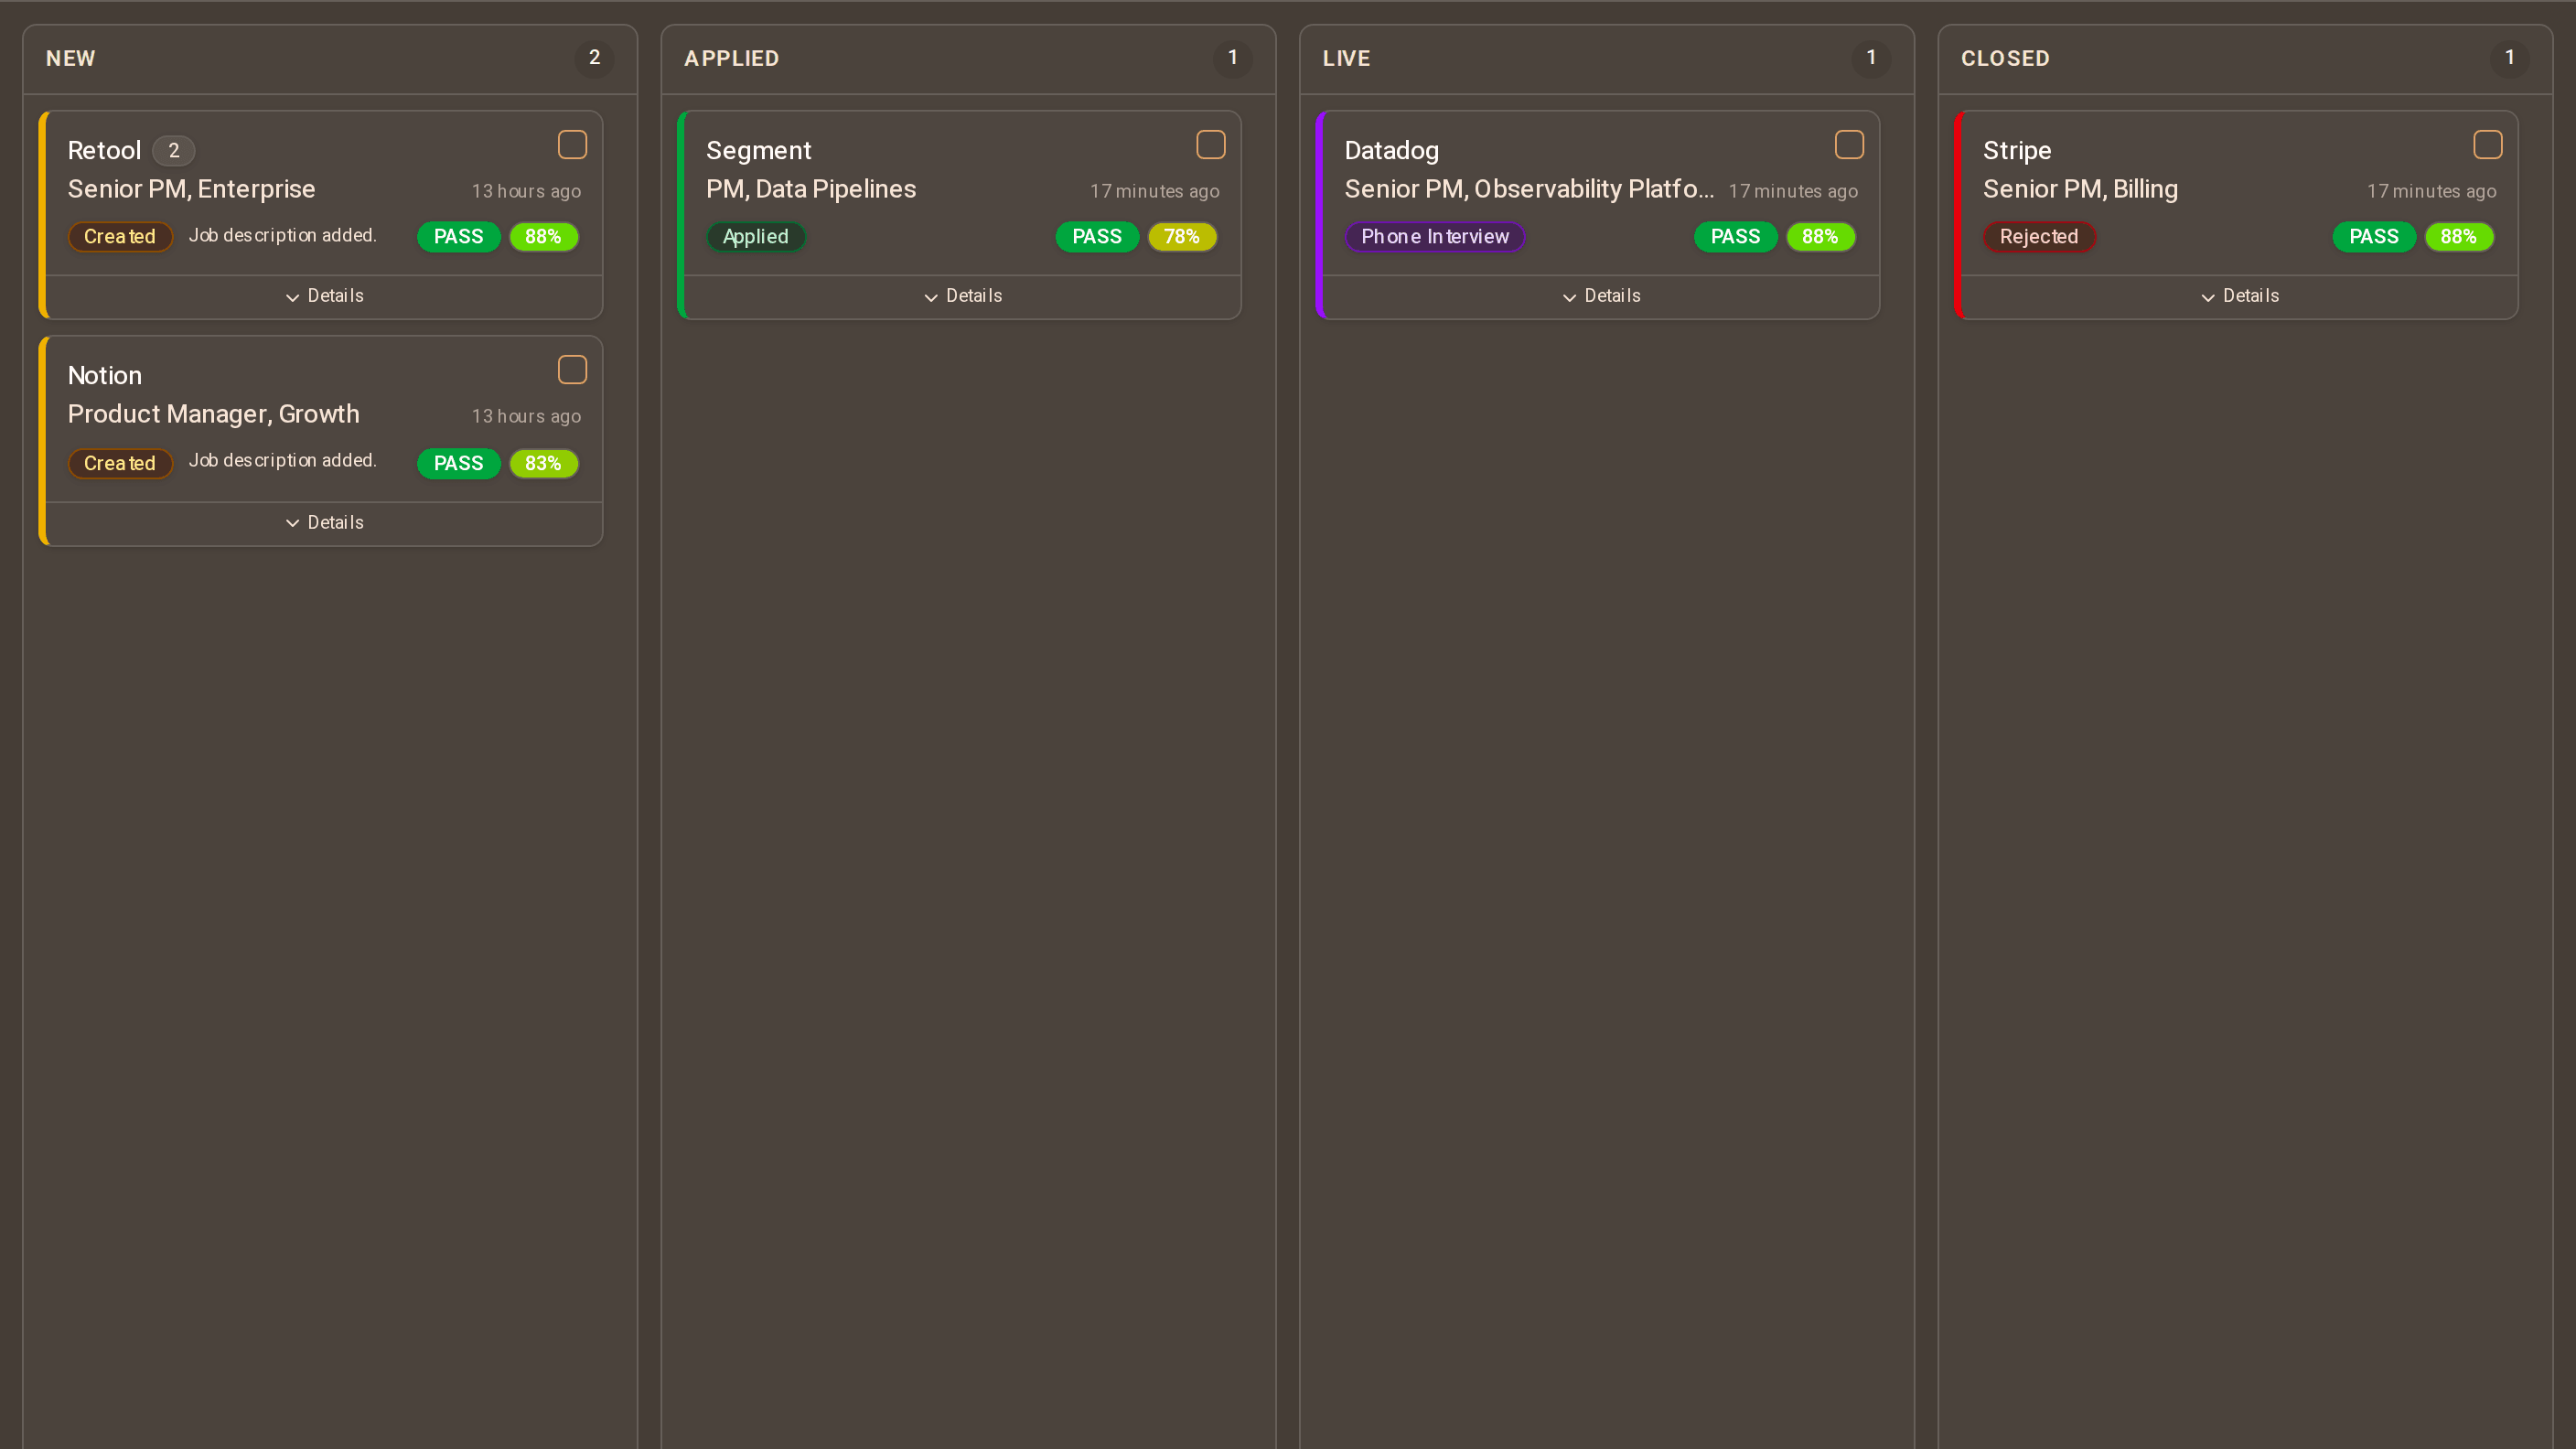Viewport: 2576px width, 1449px height.
Task: Tick the Notion card checkbox
Action: click(572, 370)
